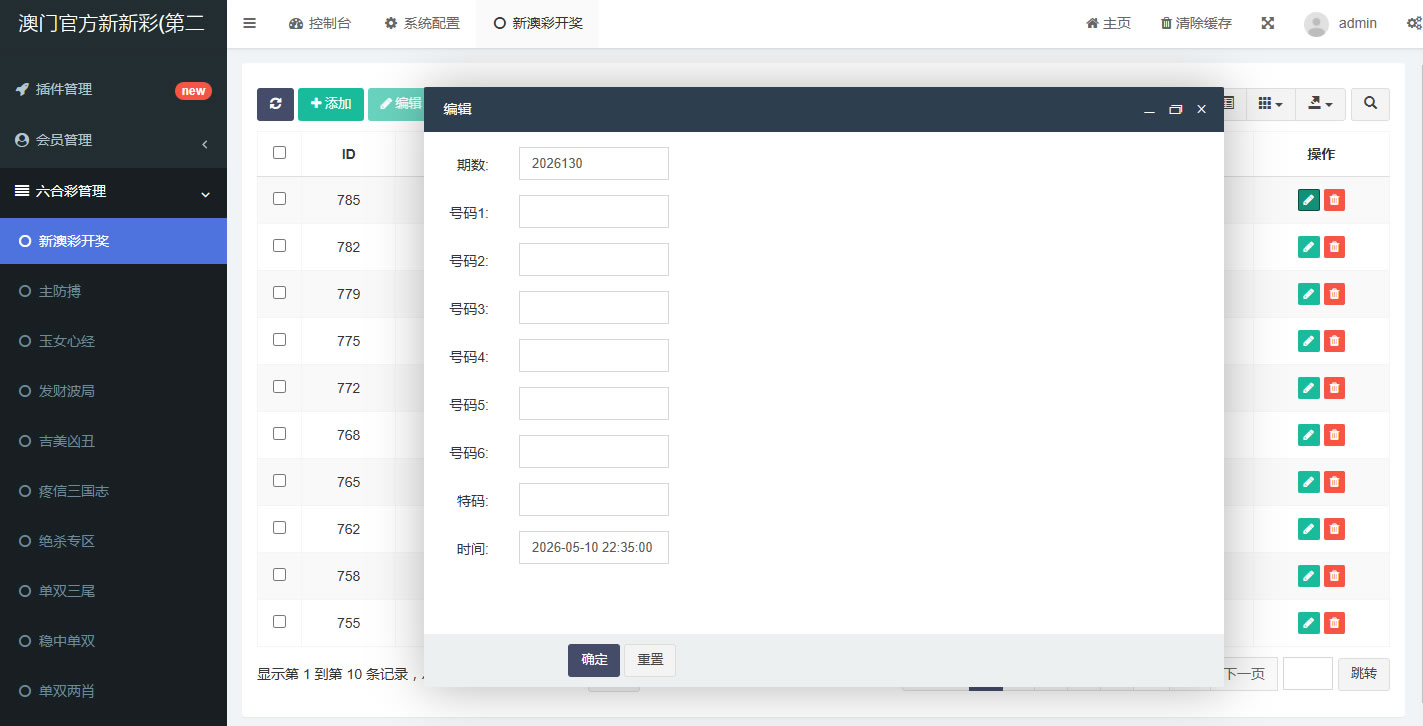Collapse the 六合彩管理 sidebar section
1423x726 pixels.
[113, 191]
